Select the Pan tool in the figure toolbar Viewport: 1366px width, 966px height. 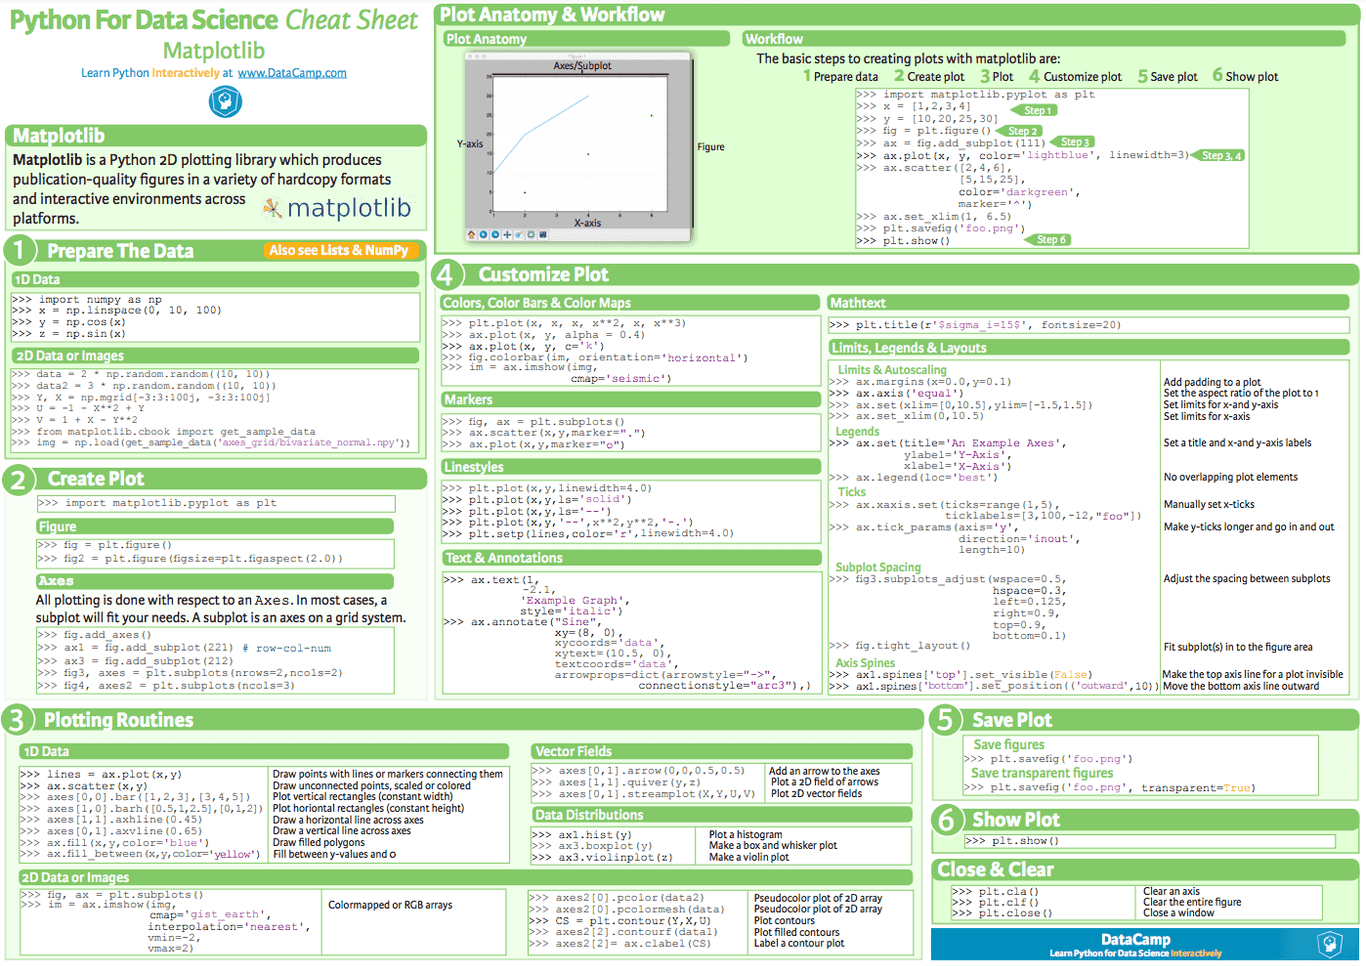507,235
